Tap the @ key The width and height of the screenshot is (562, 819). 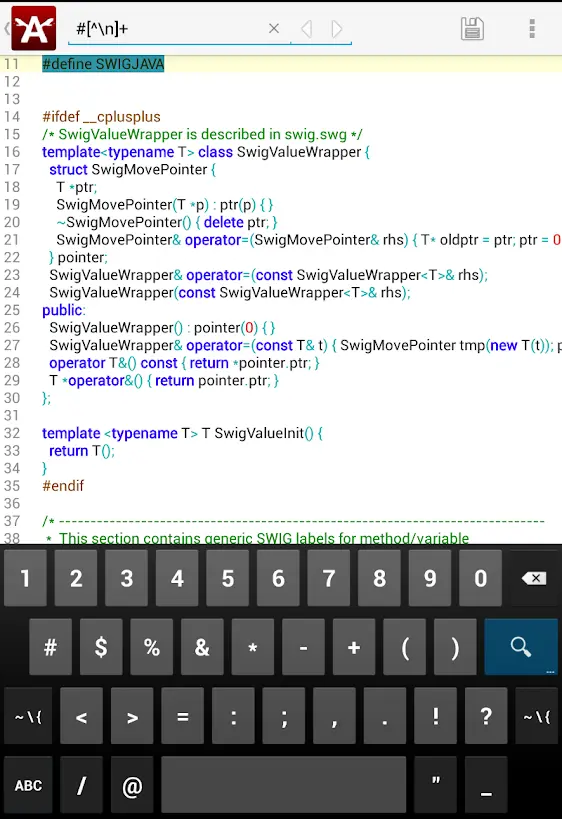pyautogui.click(x=132, y=785)
